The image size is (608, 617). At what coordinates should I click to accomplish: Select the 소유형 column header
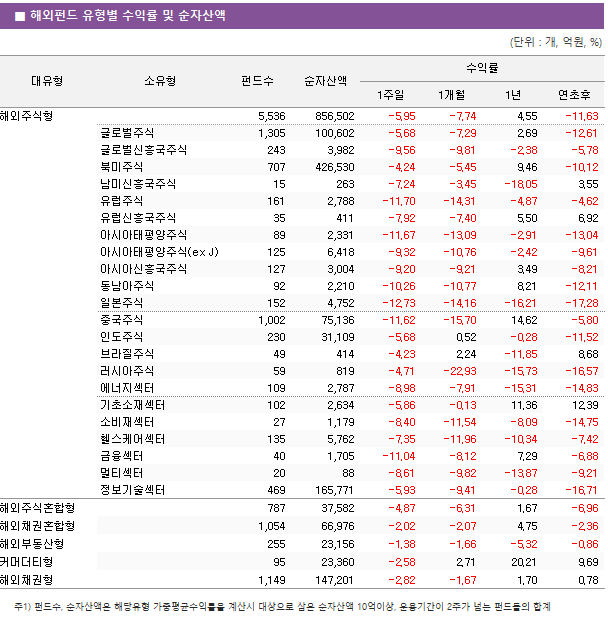pos(160,81)
